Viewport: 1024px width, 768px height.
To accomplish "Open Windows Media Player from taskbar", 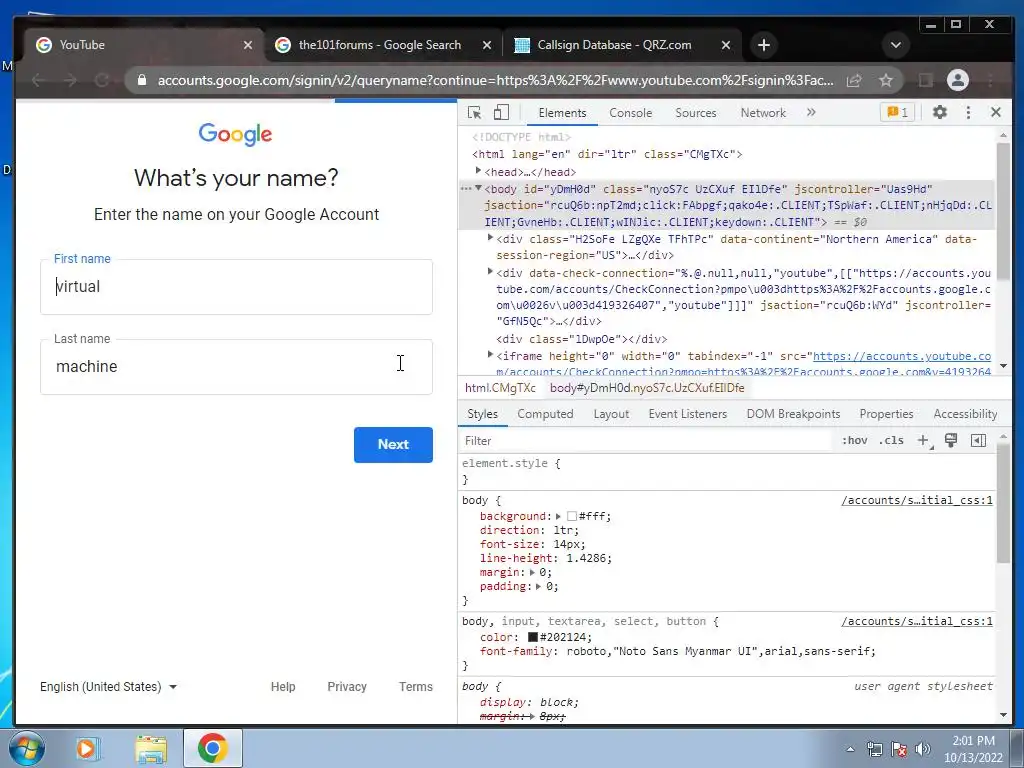I will pyautogui.click(x=86, y=748).
